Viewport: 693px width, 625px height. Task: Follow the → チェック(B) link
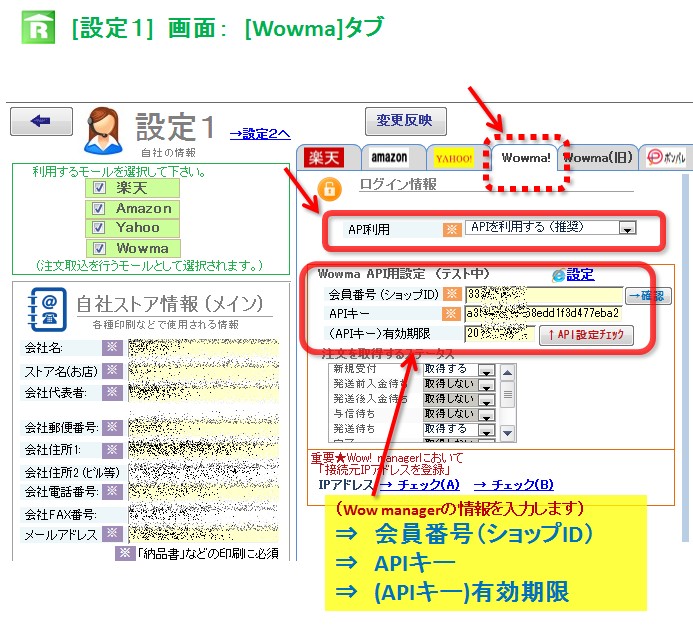514,485
